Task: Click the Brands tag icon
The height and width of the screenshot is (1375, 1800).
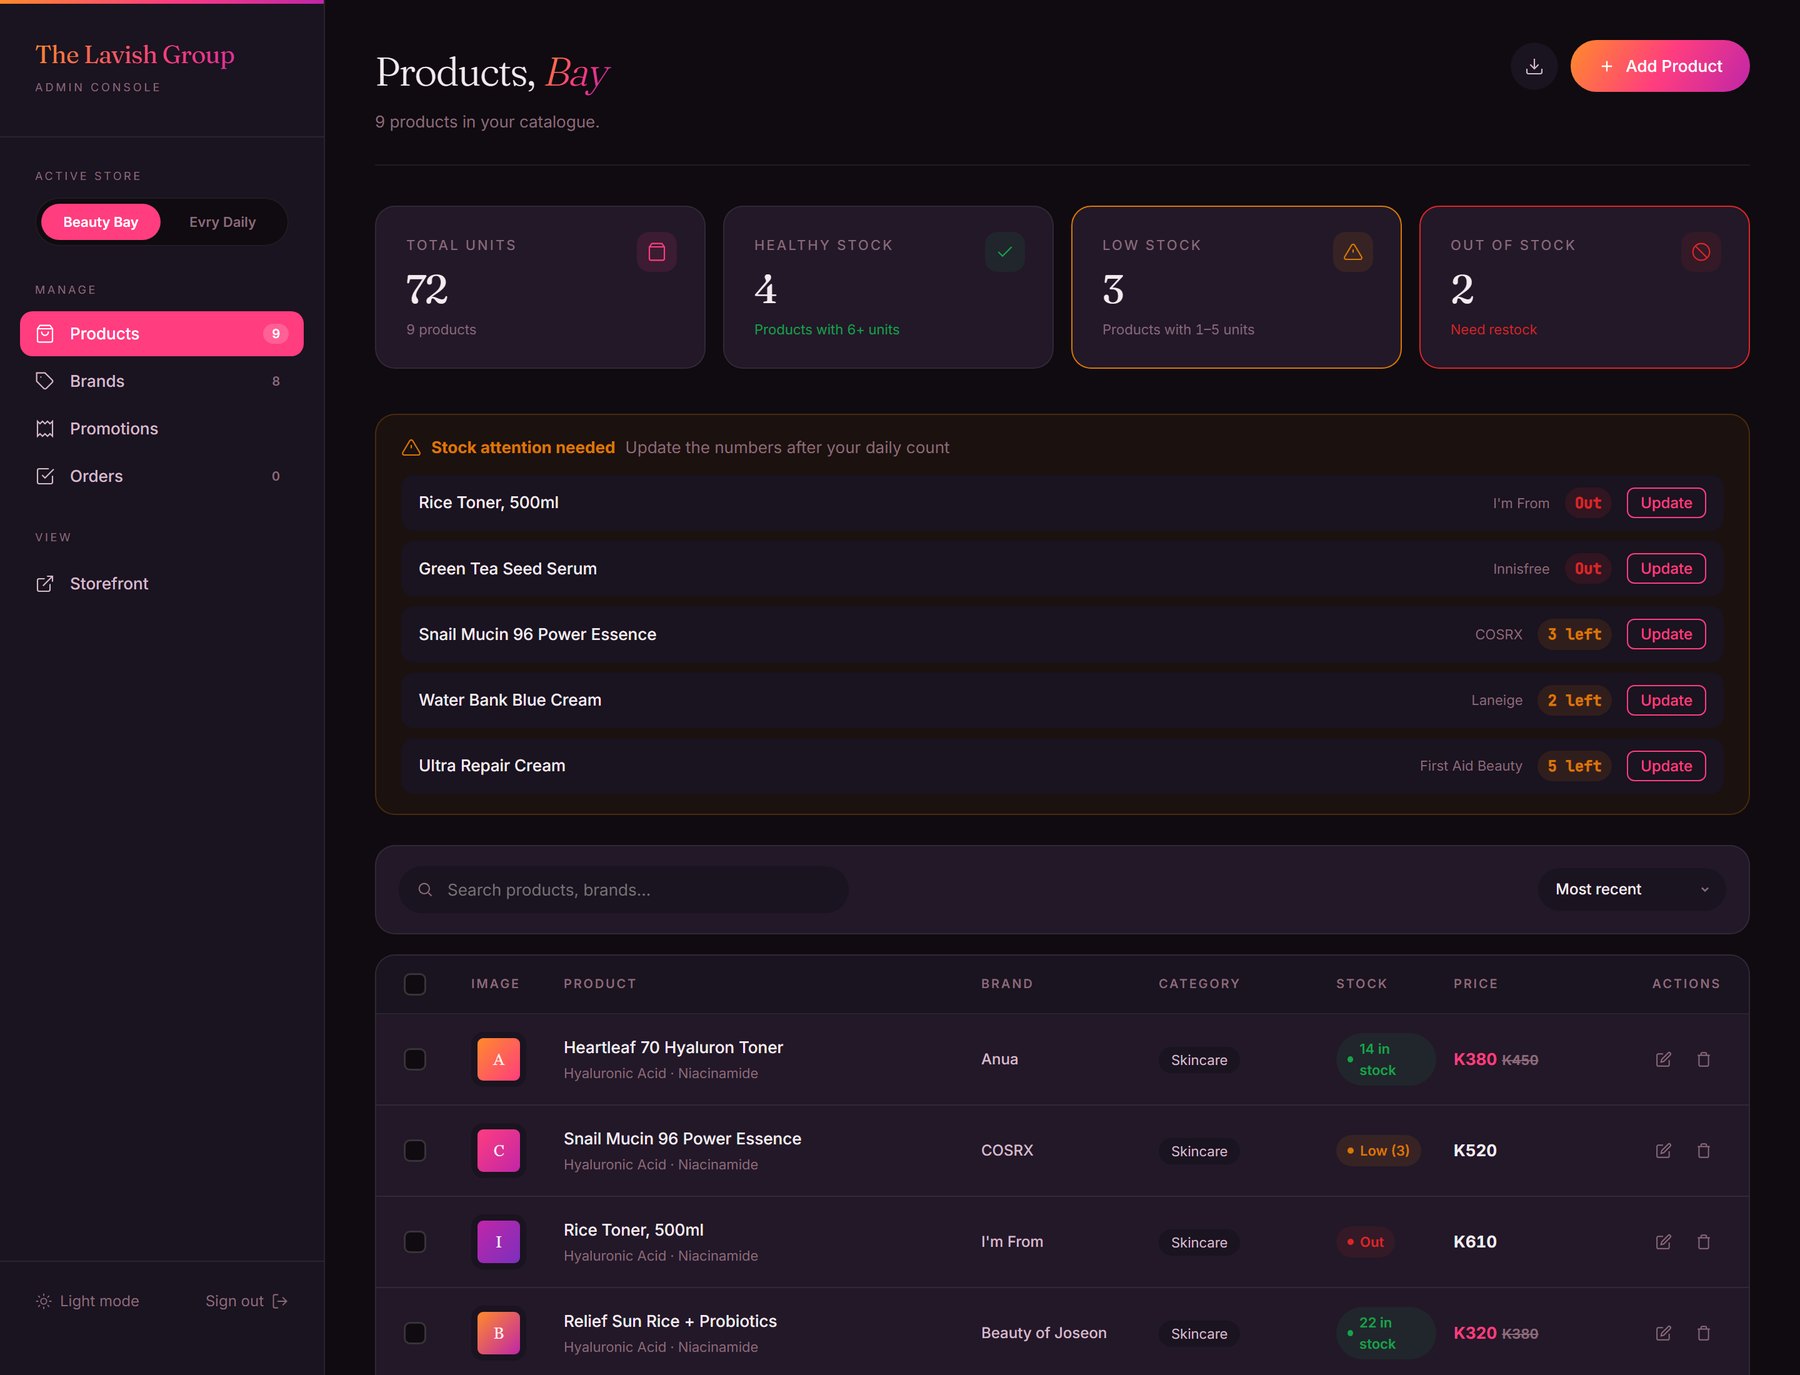Action: (x=45, y=381)
